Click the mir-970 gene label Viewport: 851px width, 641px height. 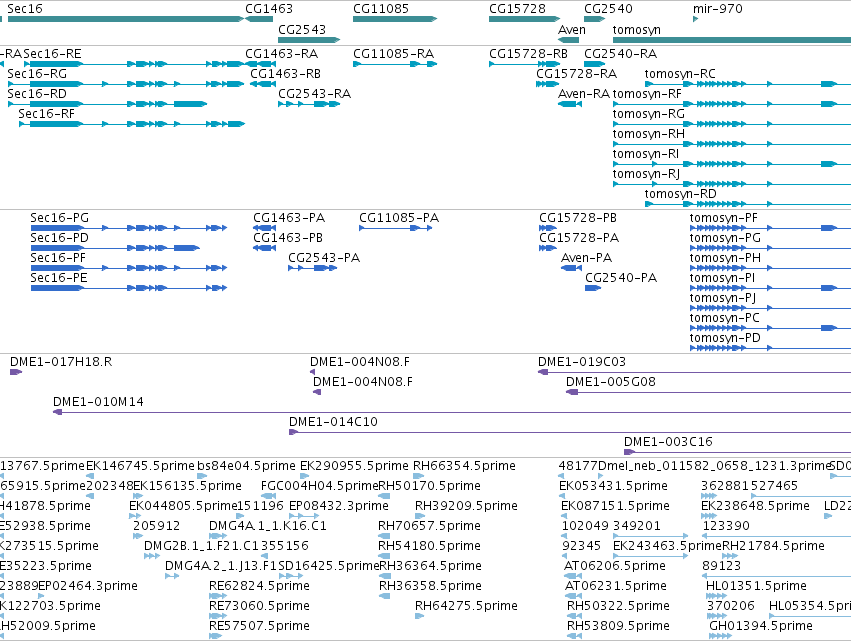(717, 9)
